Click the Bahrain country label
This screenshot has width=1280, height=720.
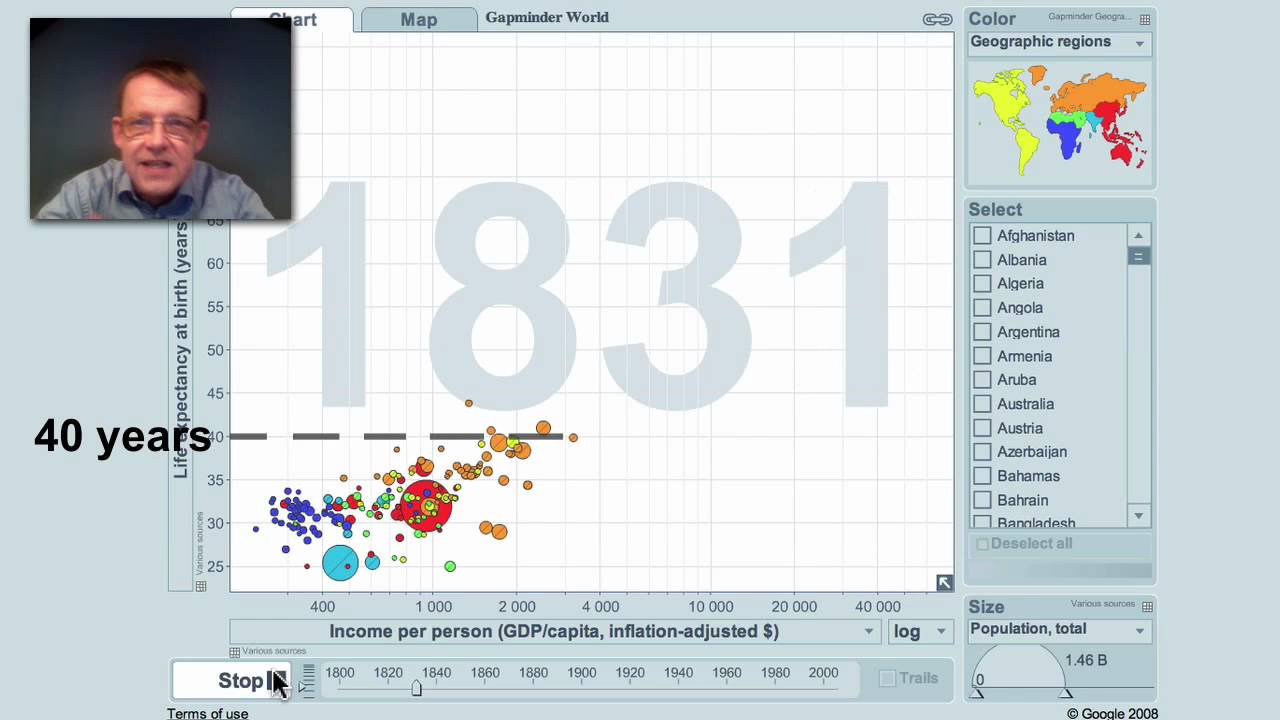coord(1023,500)
